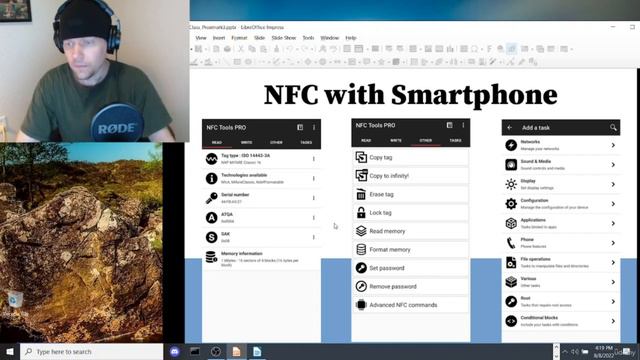The height and width of the screenshot is (360, 640).
Task: Click the Remove password row
Action: point(411,286)
